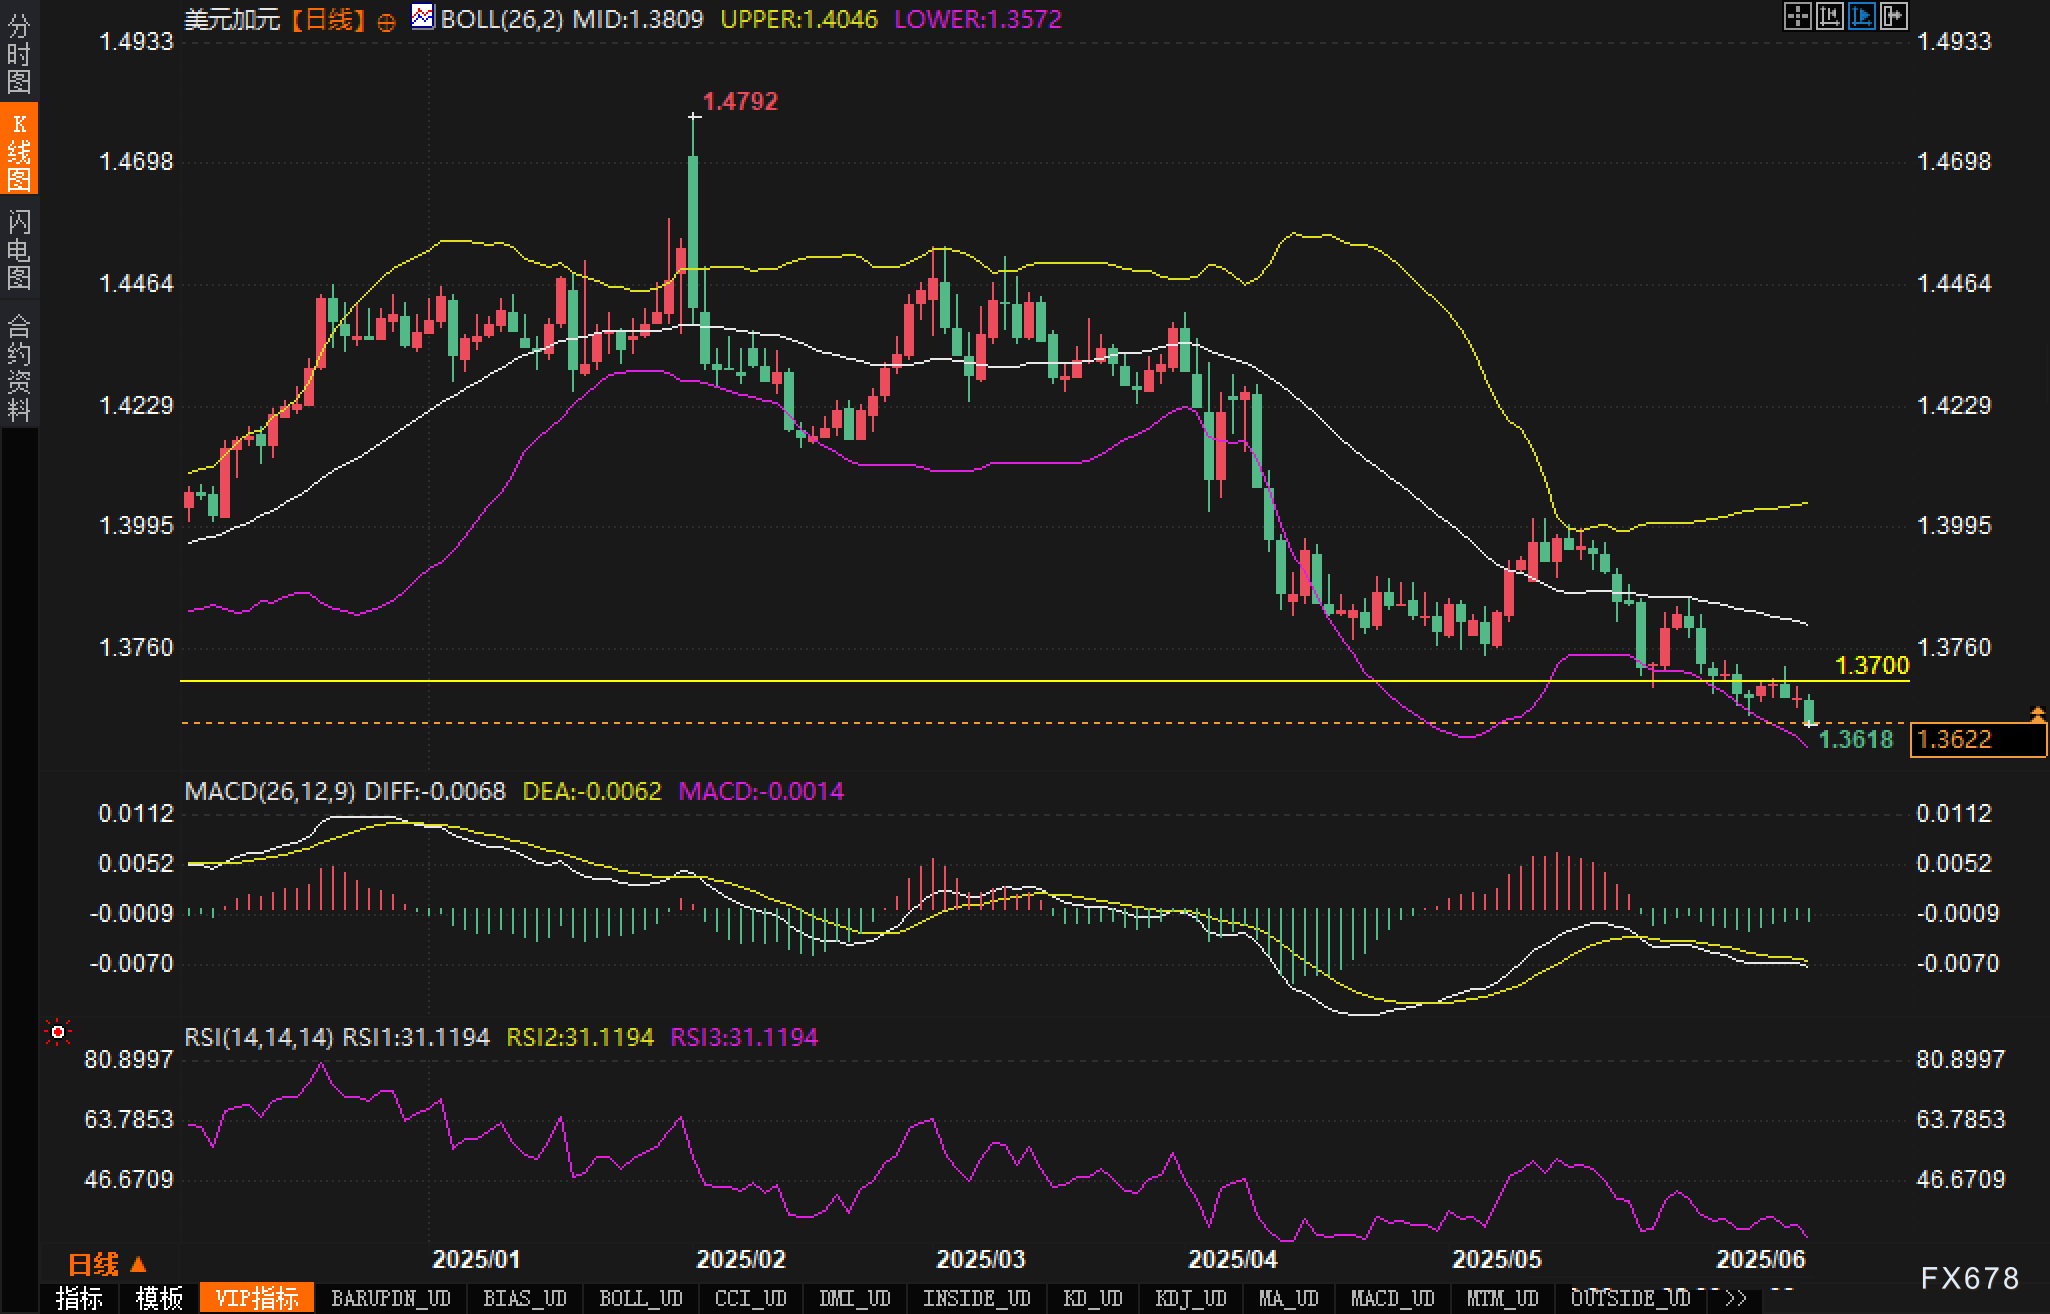Open the 指标 indicator menu
2050x1314 pixels.
click(x=79, y=1299)
